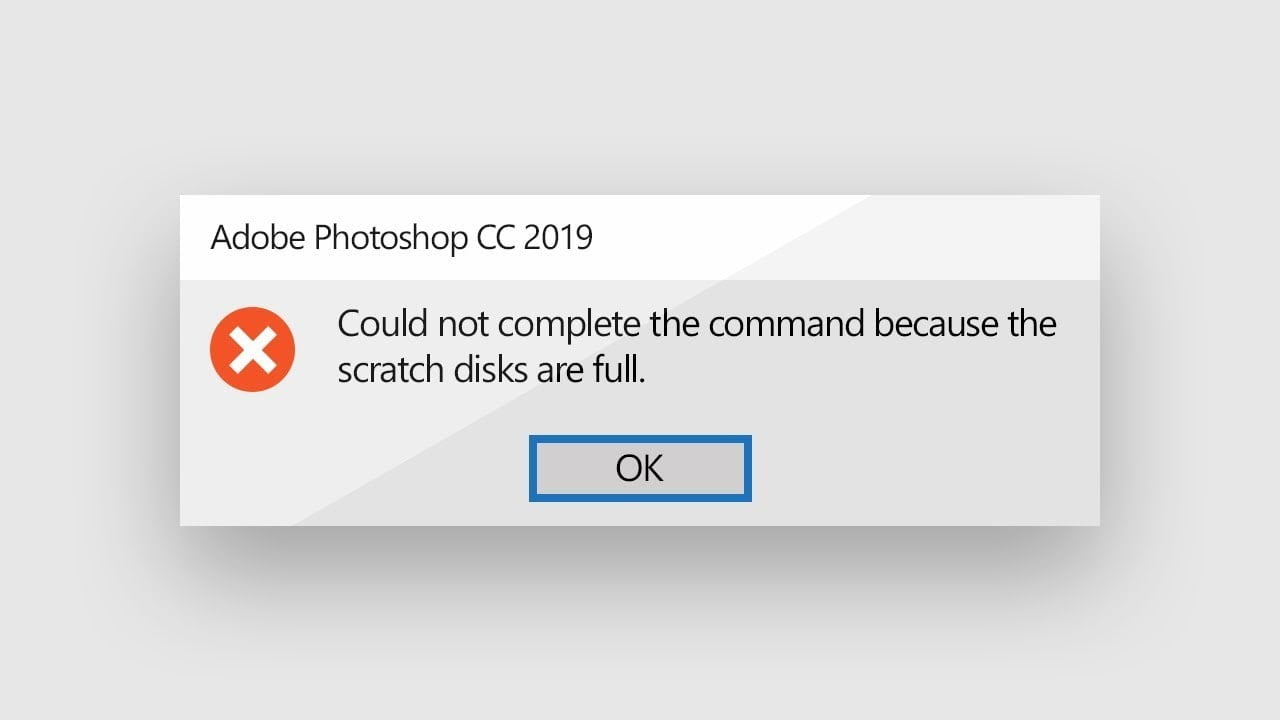Screen dimensions: 1280x720
Task: Click the gray area below the OK button
Action: [x=640, y=512]
